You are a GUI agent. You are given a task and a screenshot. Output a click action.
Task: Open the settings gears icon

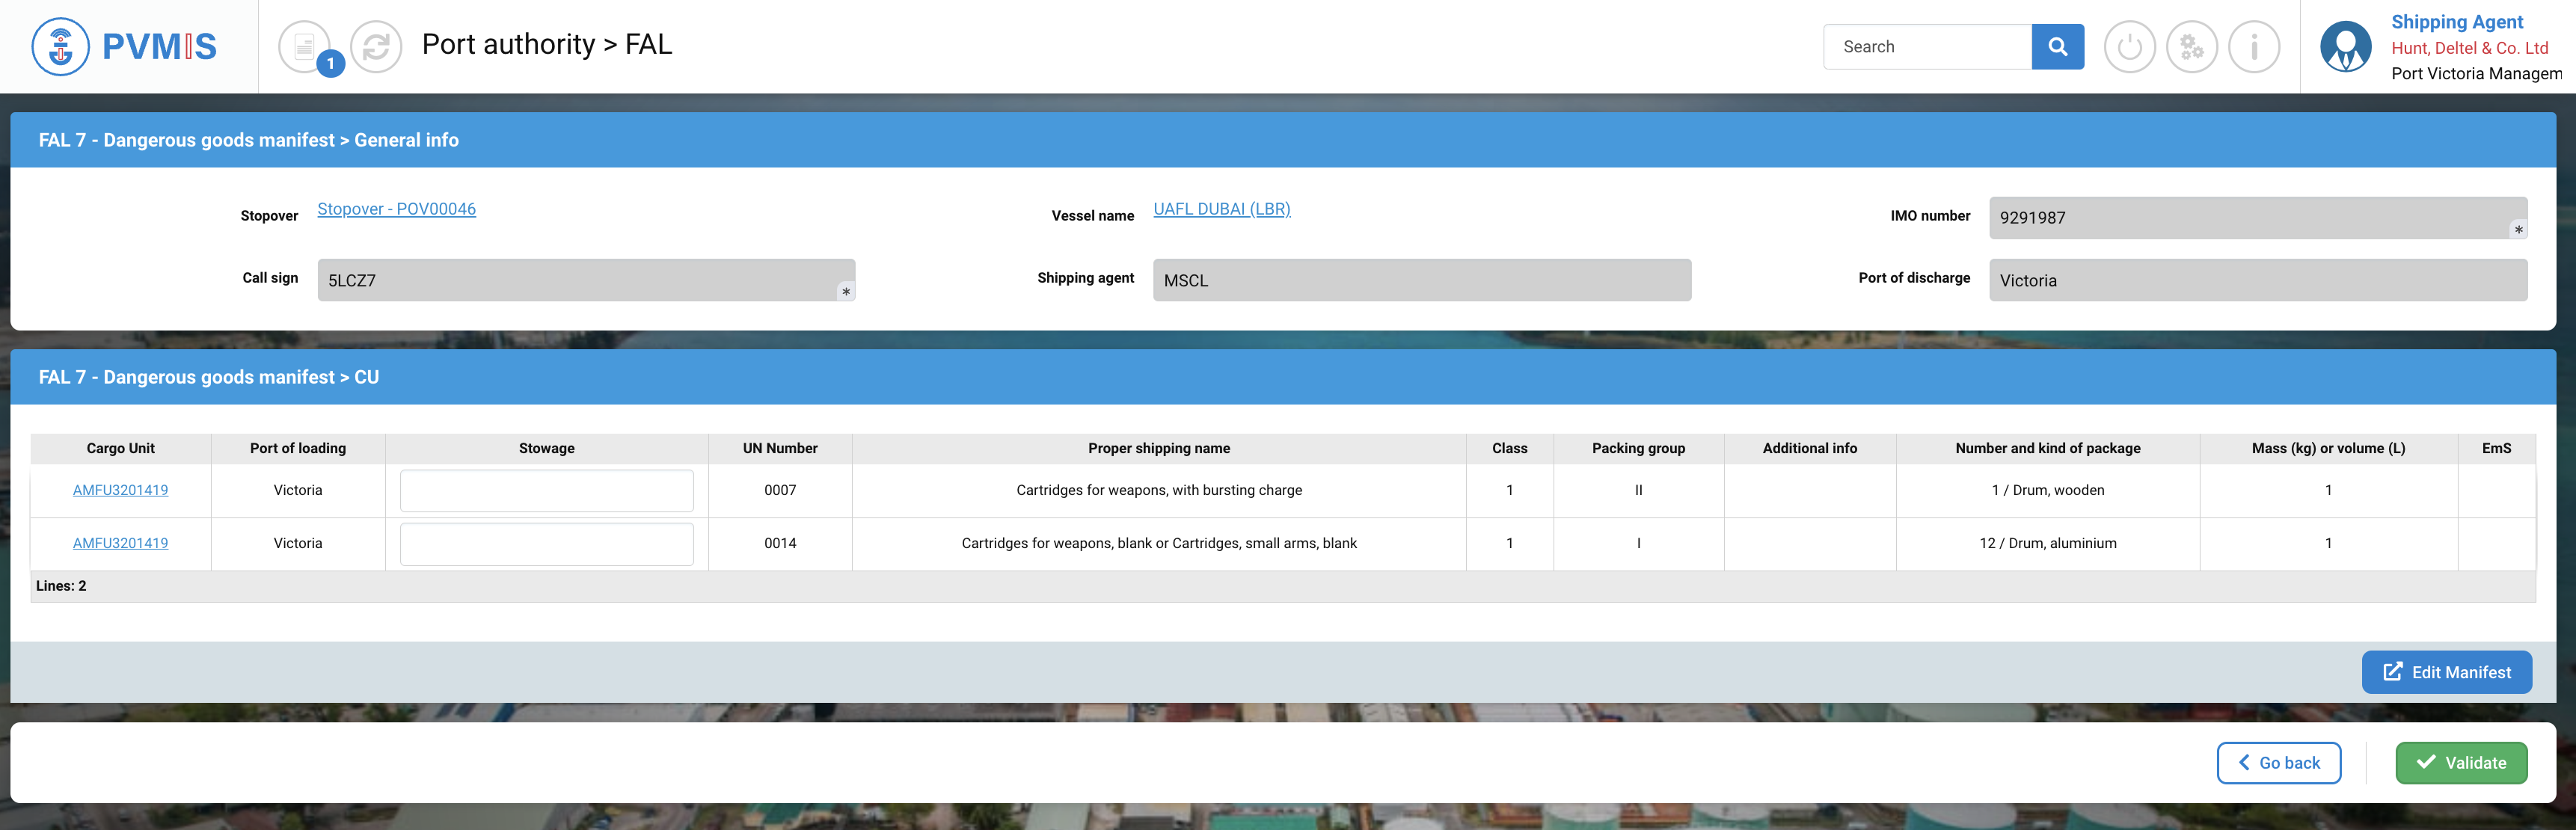tap(2191, 47)
